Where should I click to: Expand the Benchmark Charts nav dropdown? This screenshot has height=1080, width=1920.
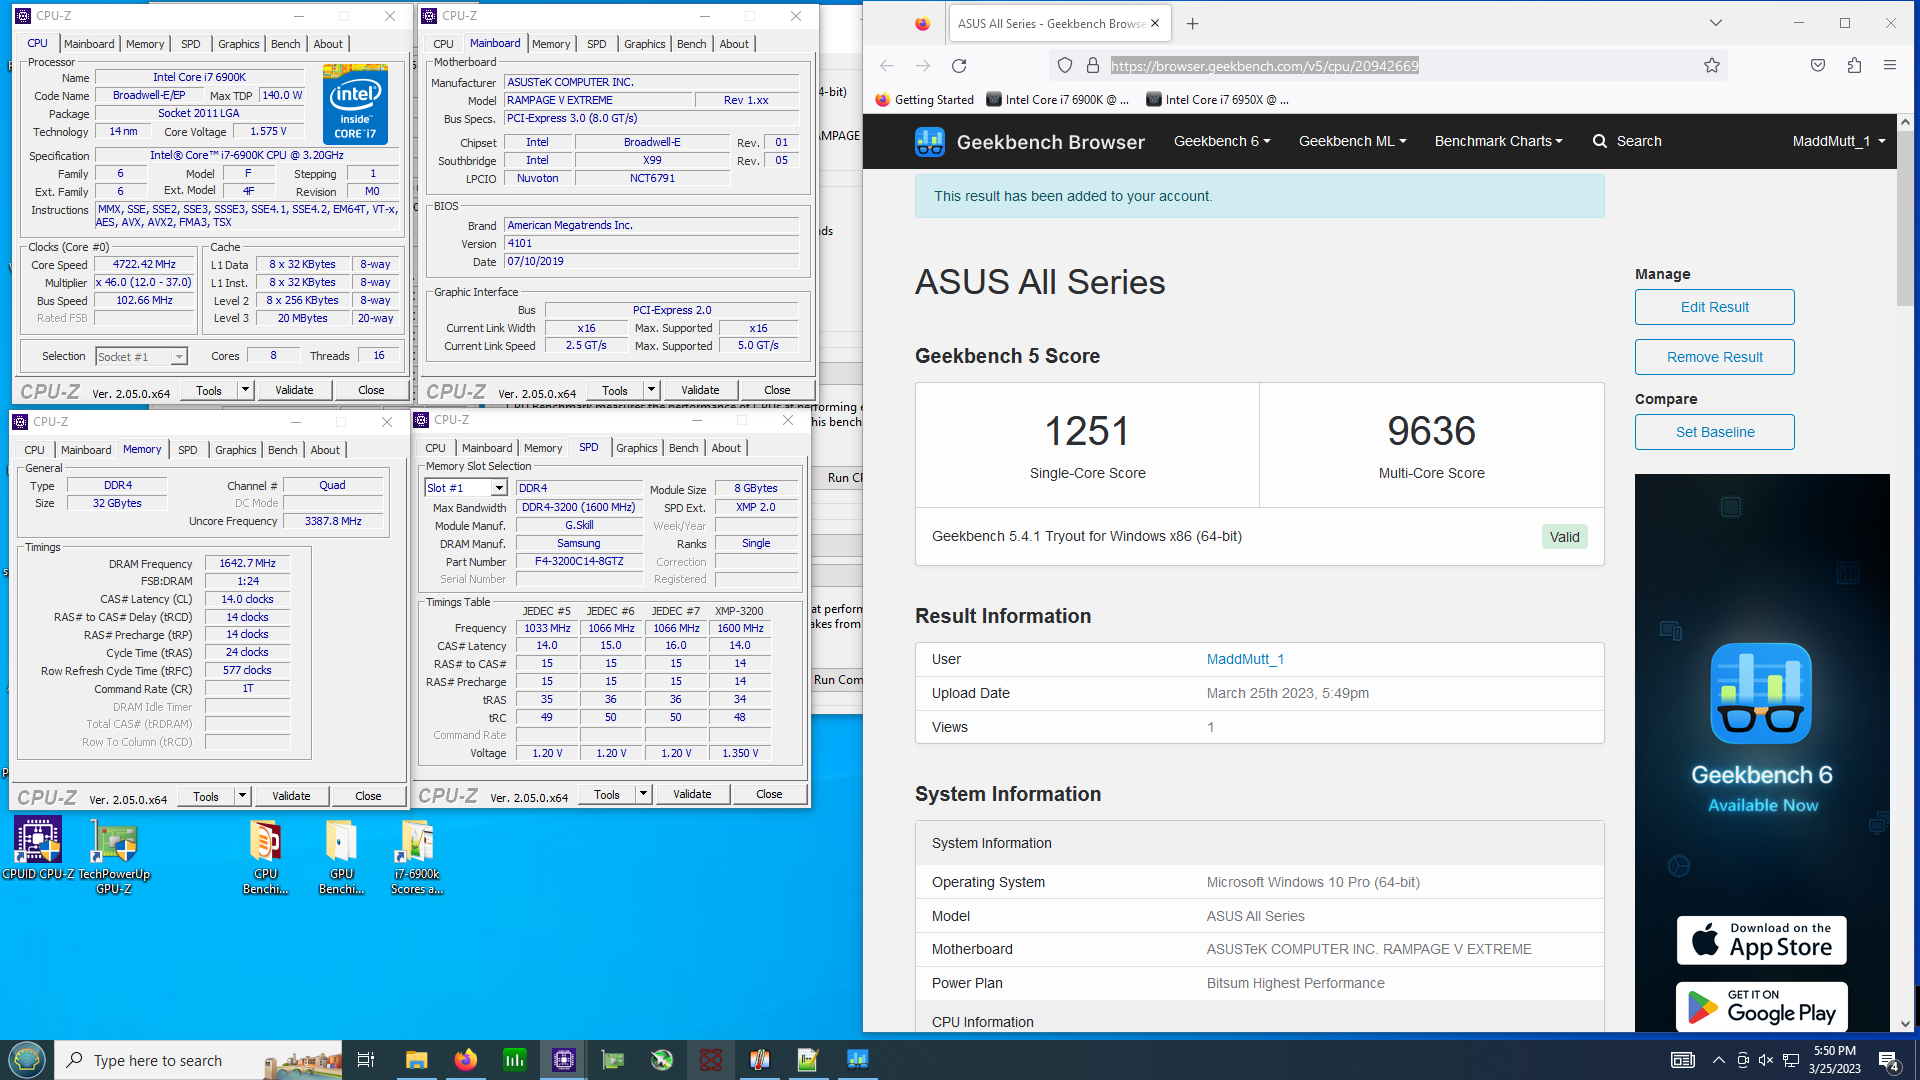[x=1498, y=141]
